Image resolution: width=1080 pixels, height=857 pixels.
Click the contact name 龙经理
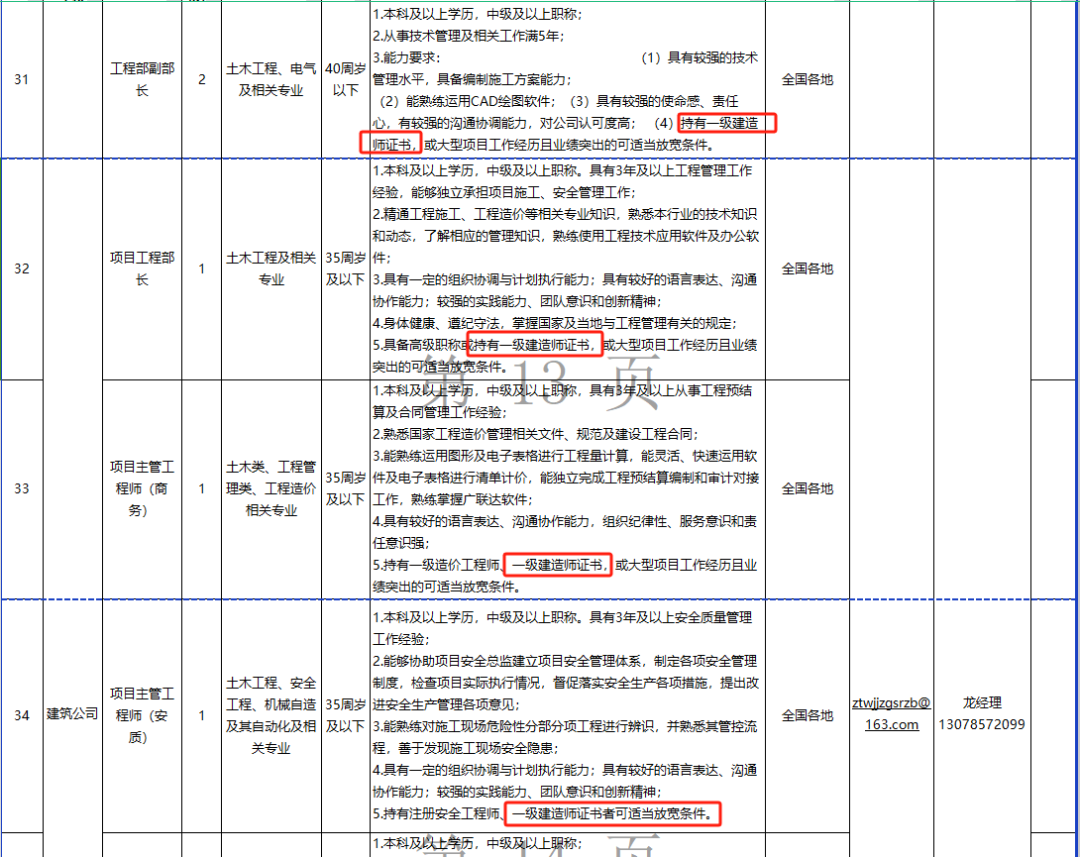coord(981,702)
